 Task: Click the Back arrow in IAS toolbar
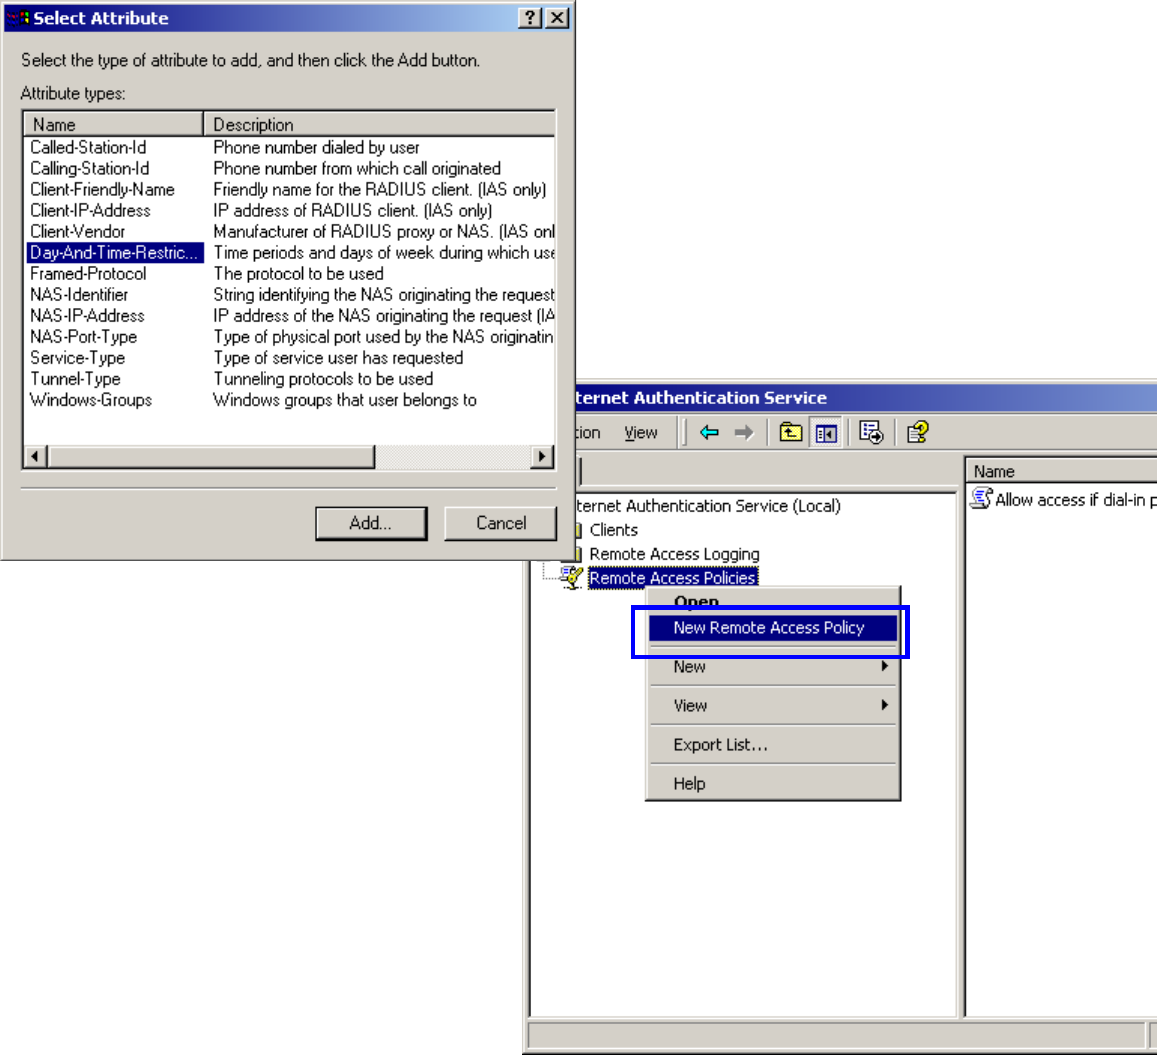pos(709,432)
